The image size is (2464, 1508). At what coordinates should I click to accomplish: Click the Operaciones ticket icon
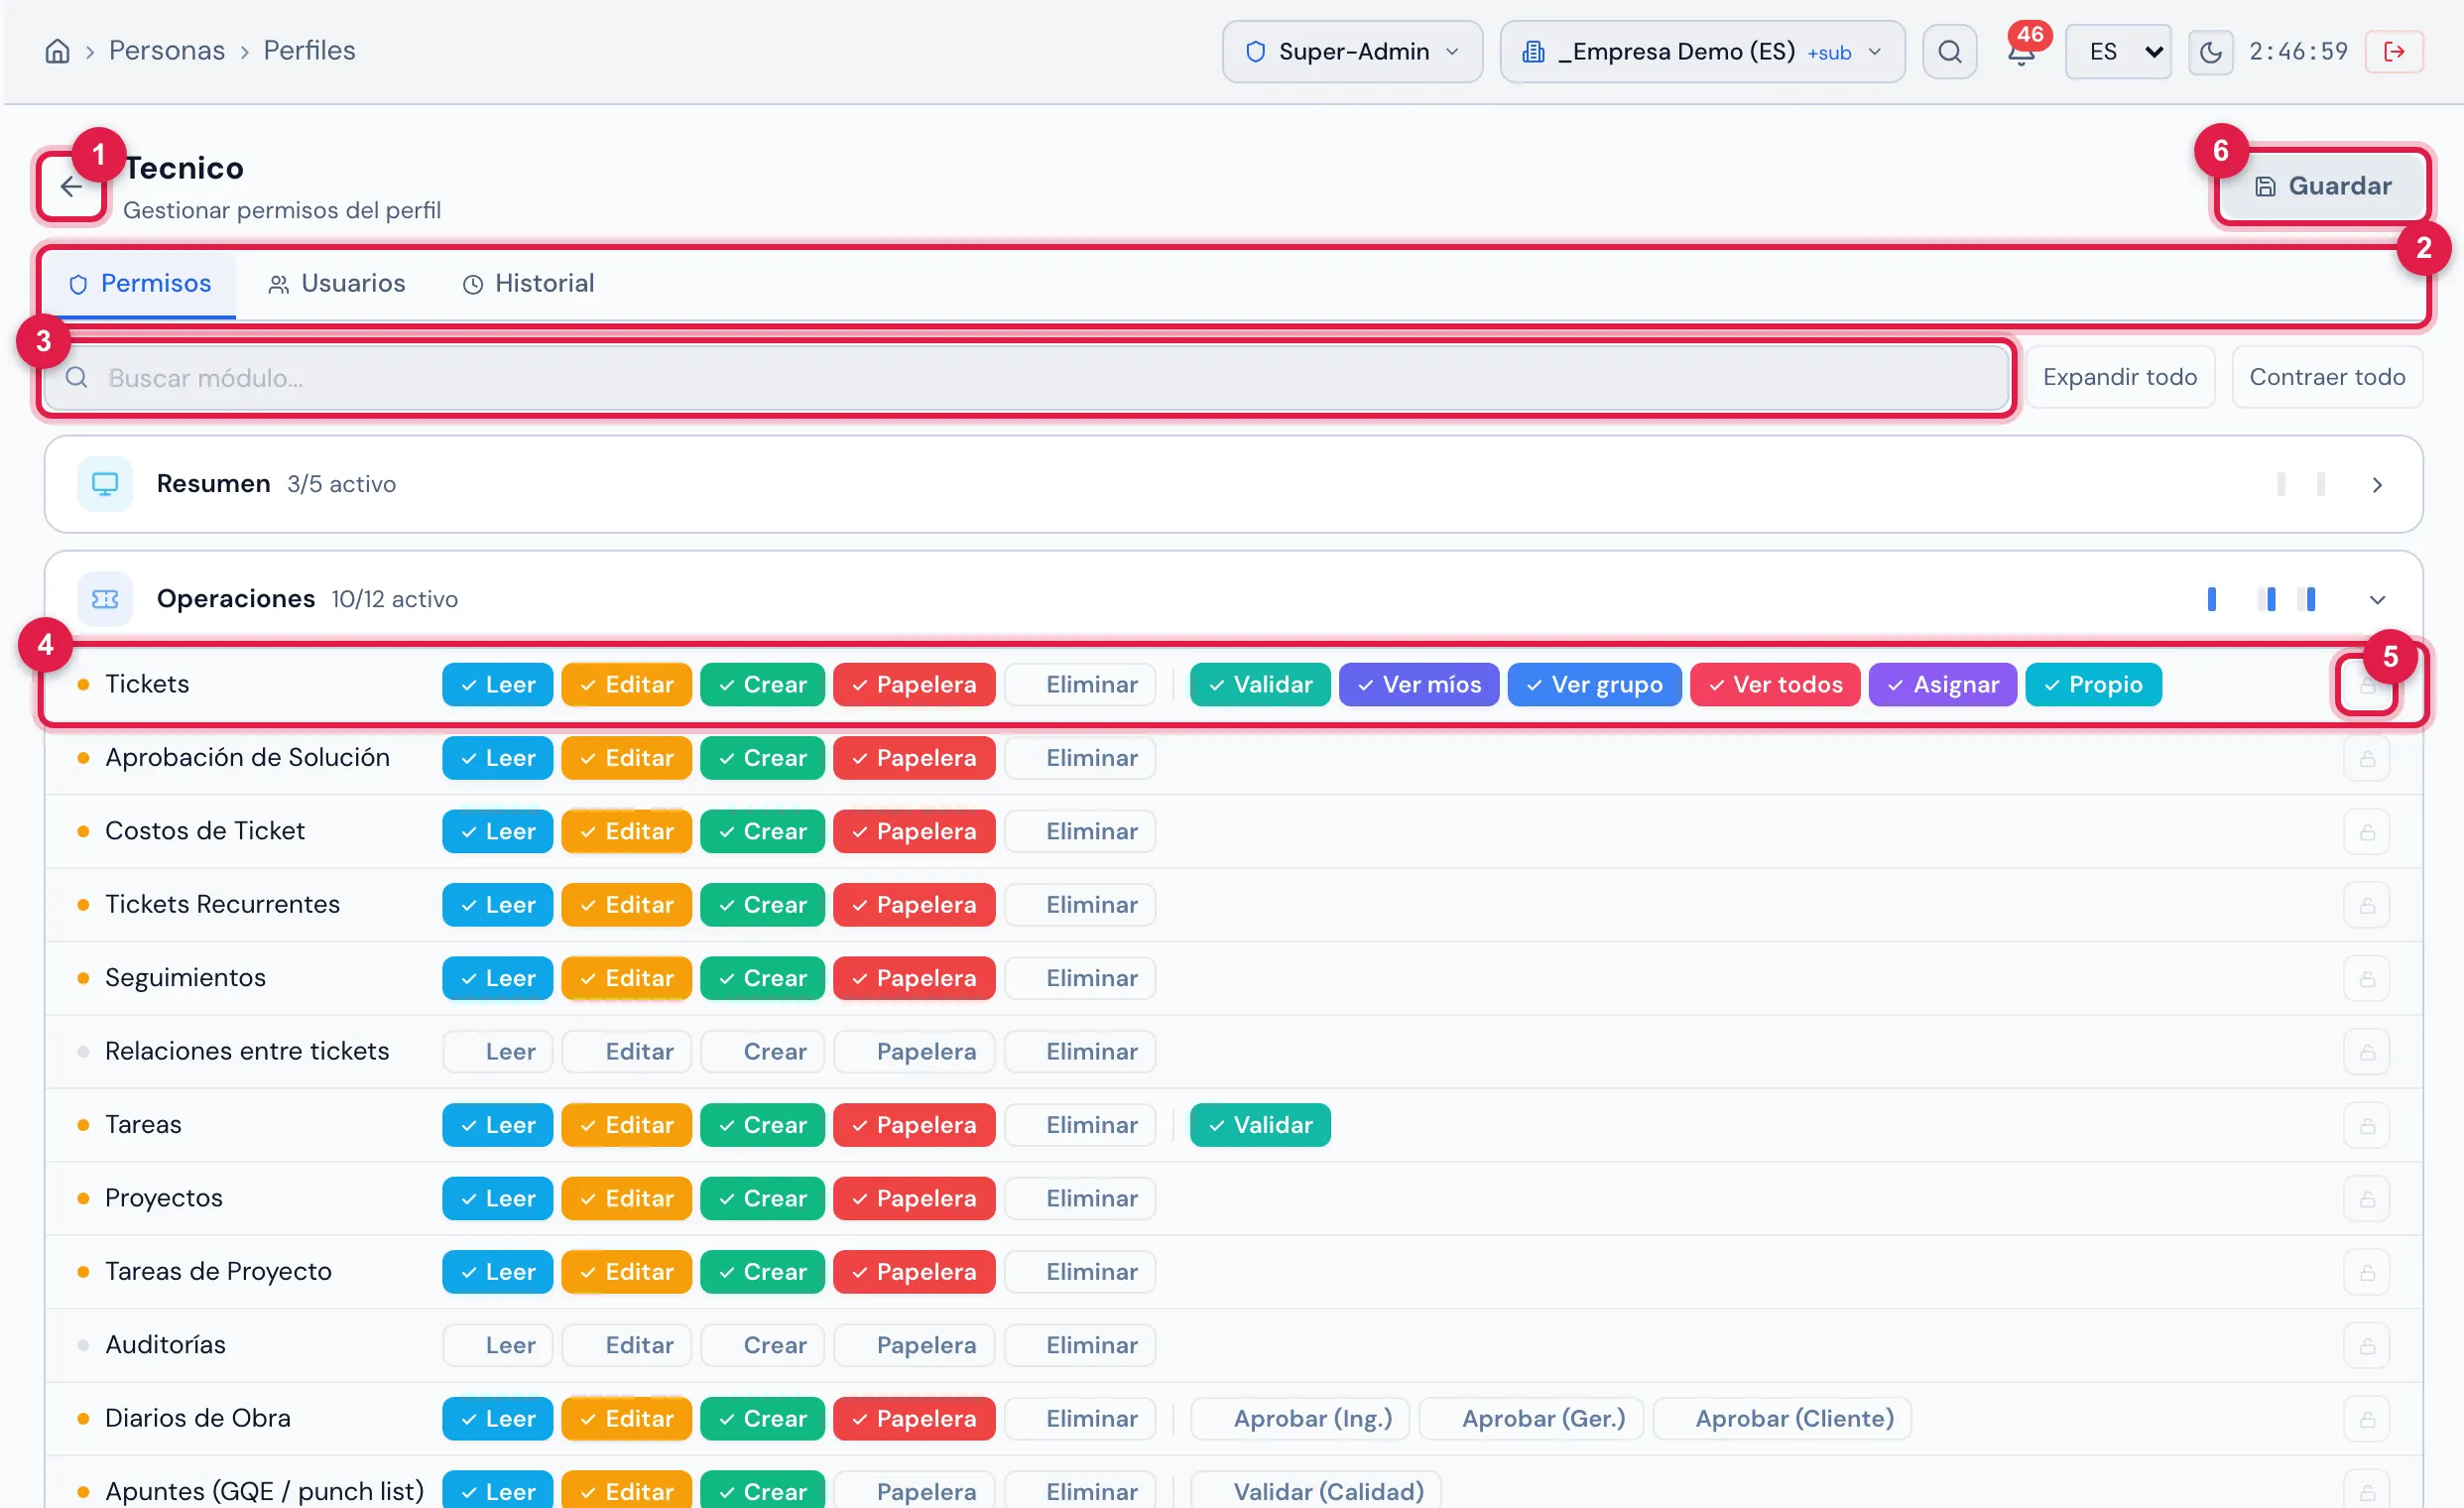coord(105,599)
